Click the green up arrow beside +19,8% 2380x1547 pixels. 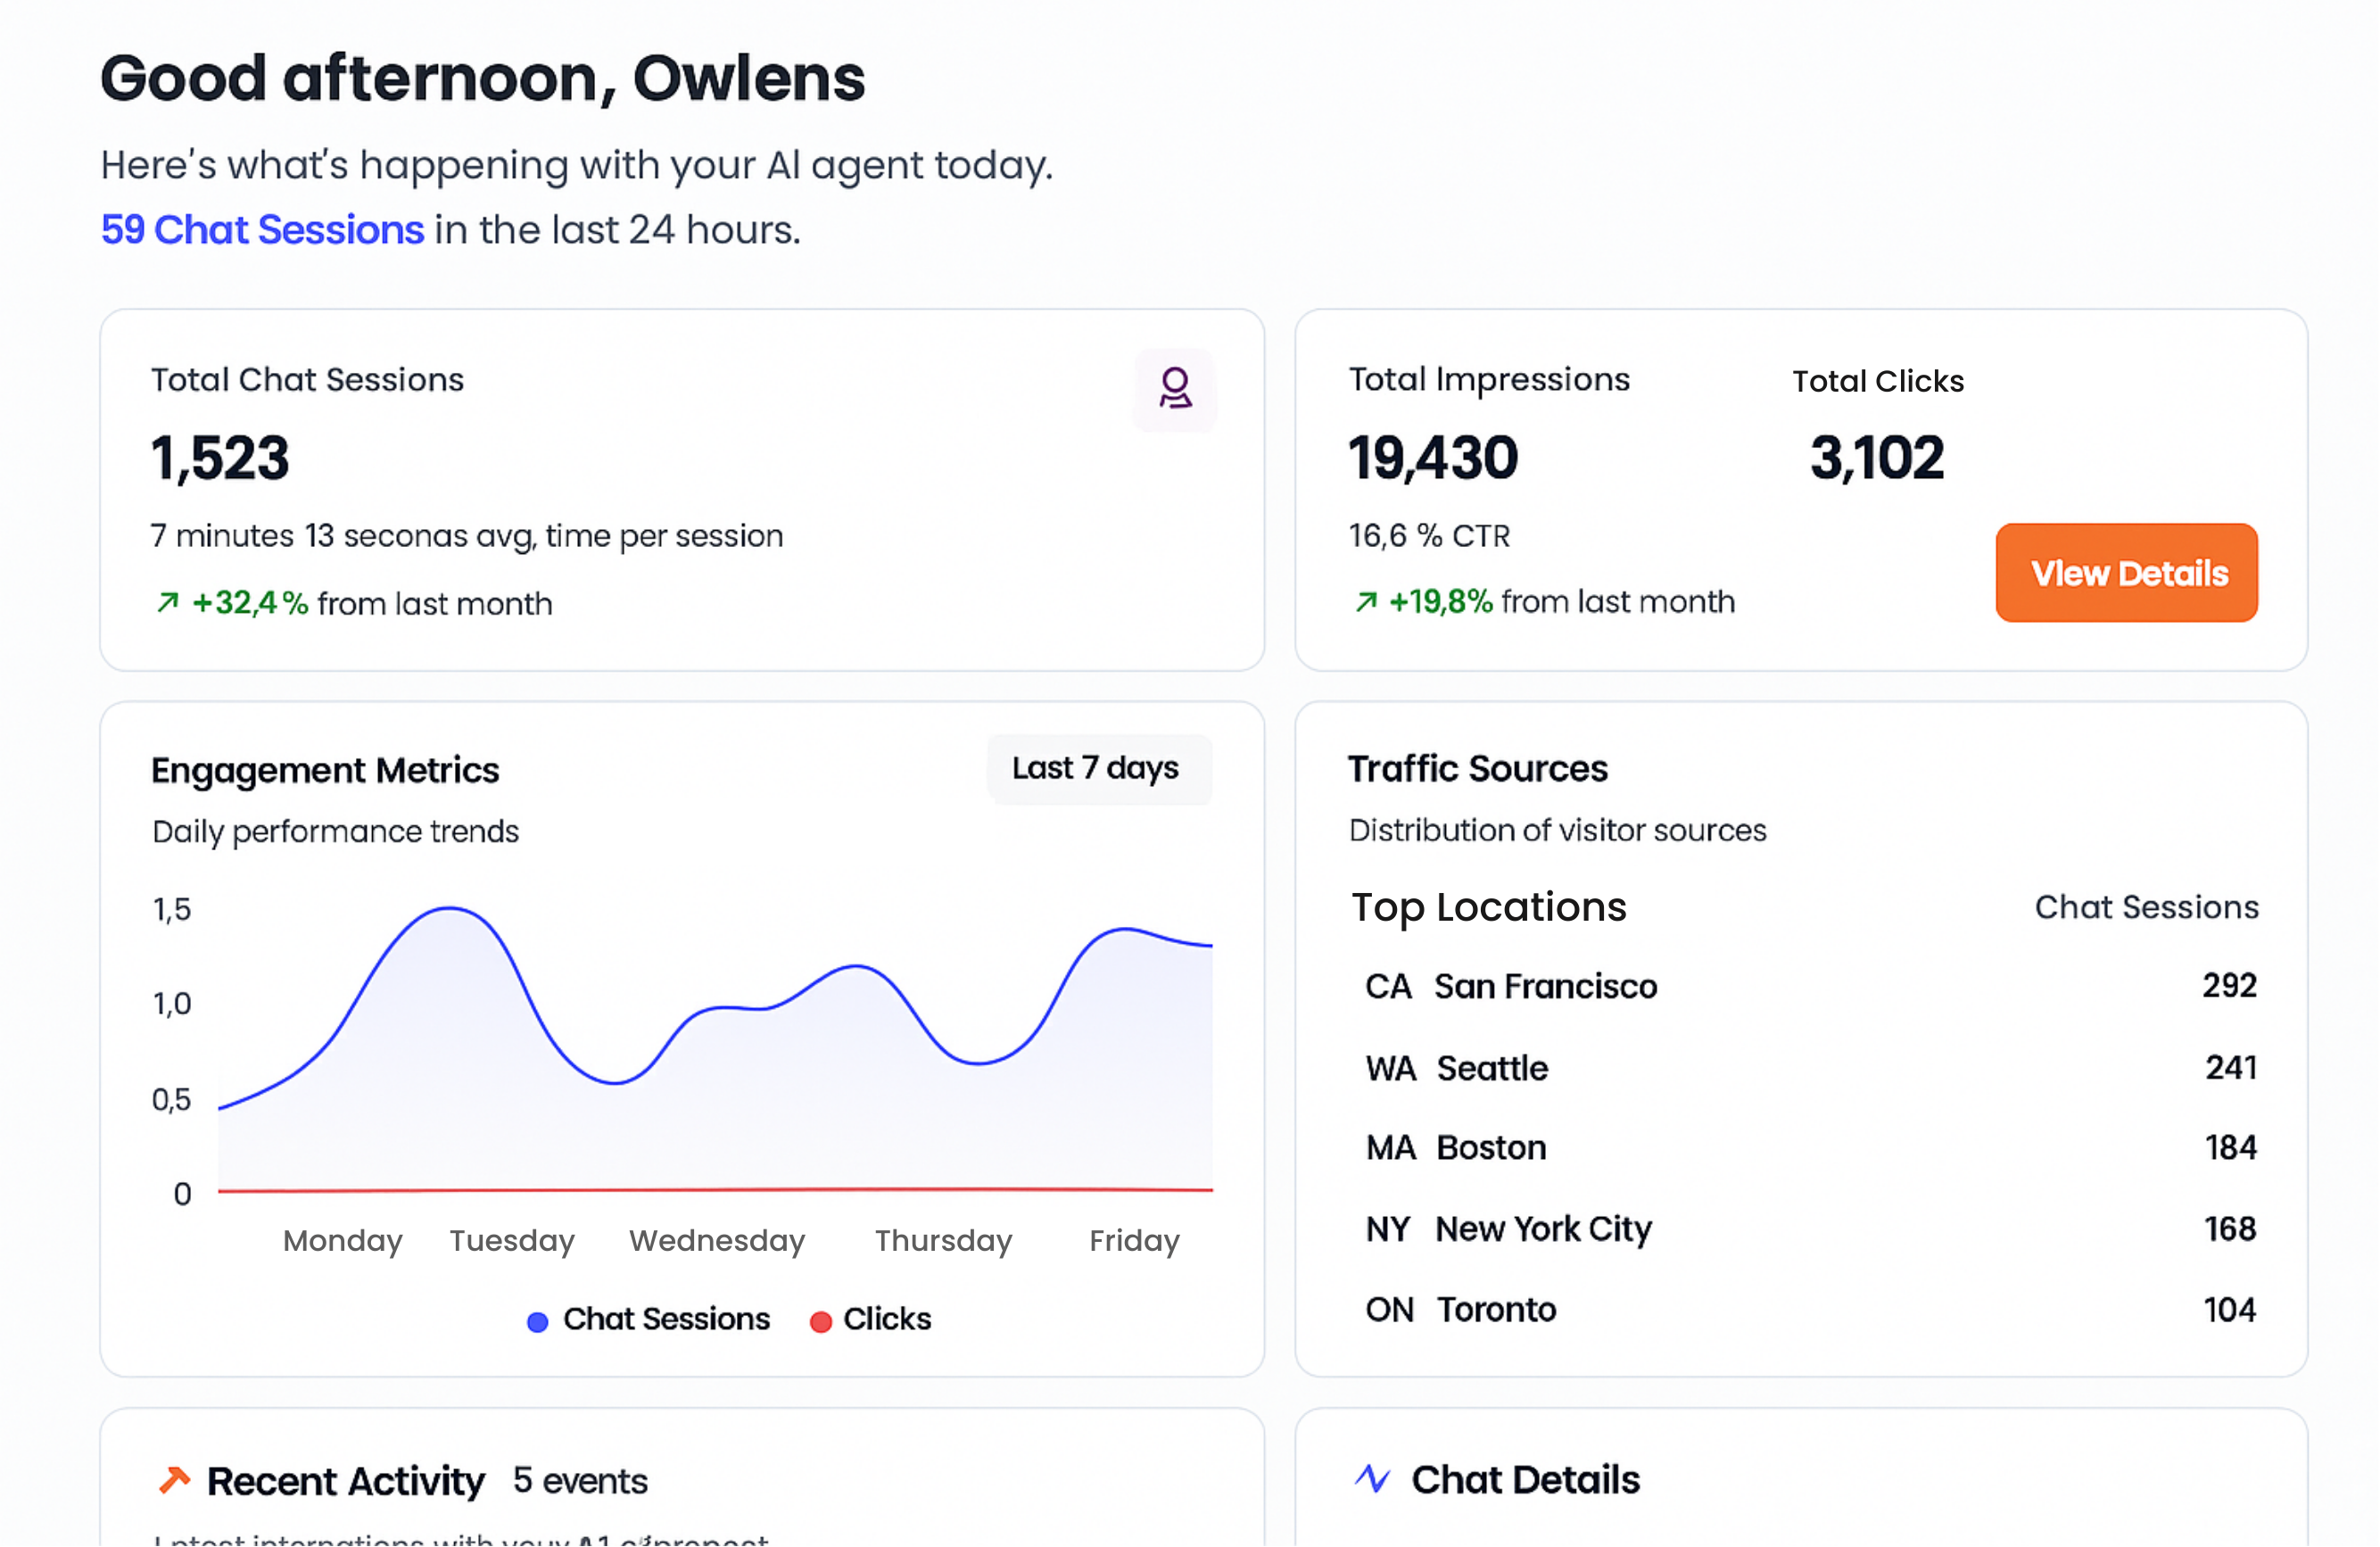tap(1365, 601)
